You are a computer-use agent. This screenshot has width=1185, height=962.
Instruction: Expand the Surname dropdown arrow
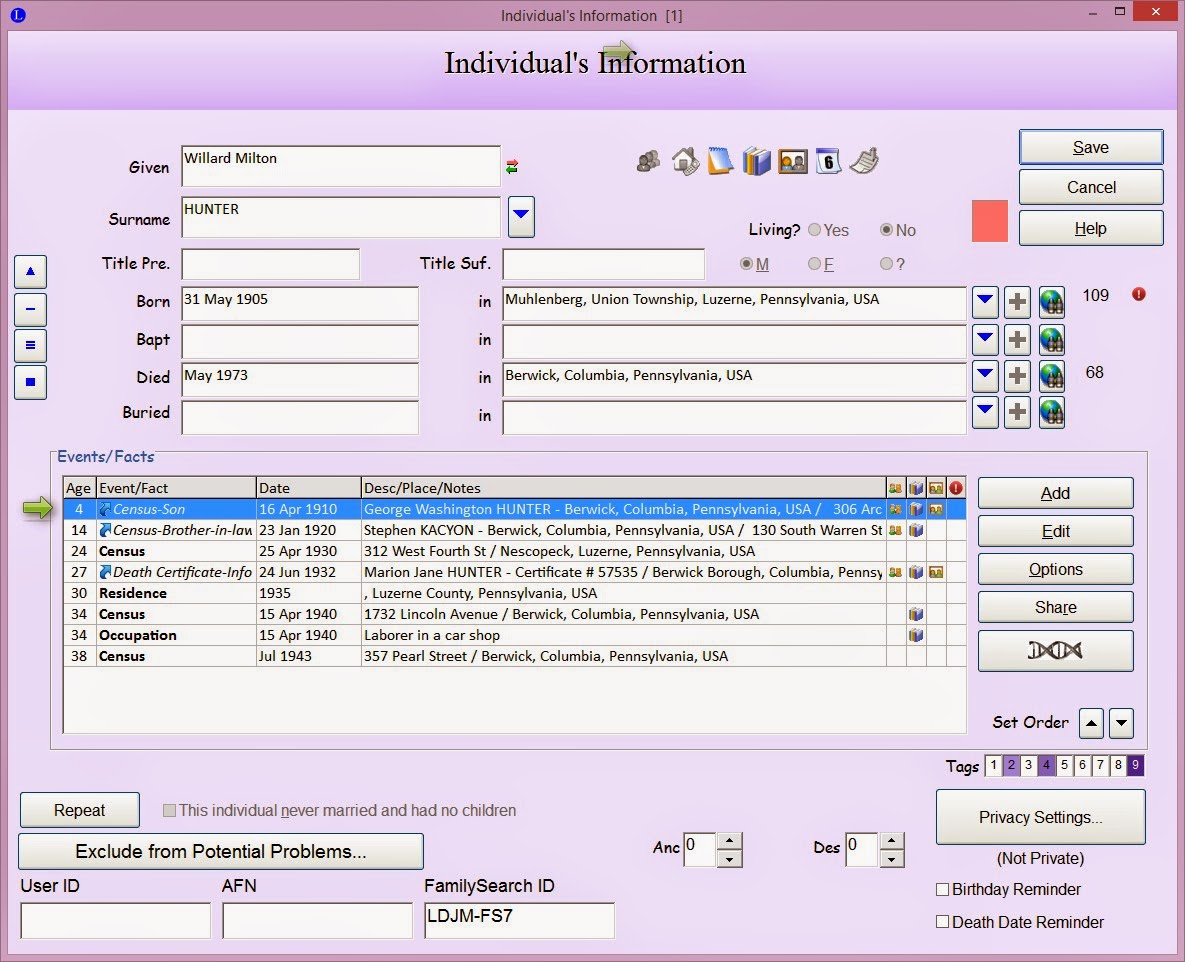pos(521,217)
